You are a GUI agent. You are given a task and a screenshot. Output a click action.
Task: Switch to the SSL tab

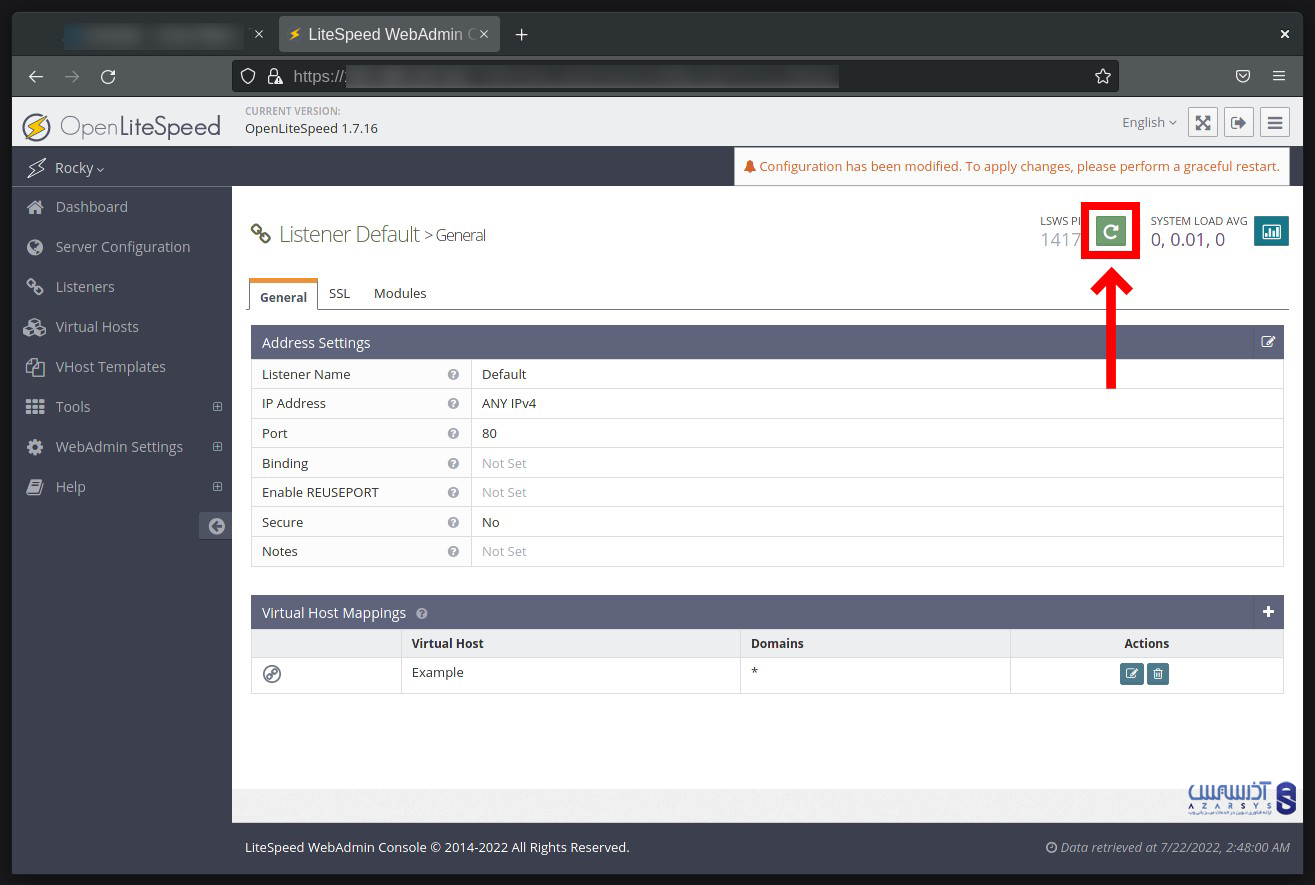click(x=340, y=293)
